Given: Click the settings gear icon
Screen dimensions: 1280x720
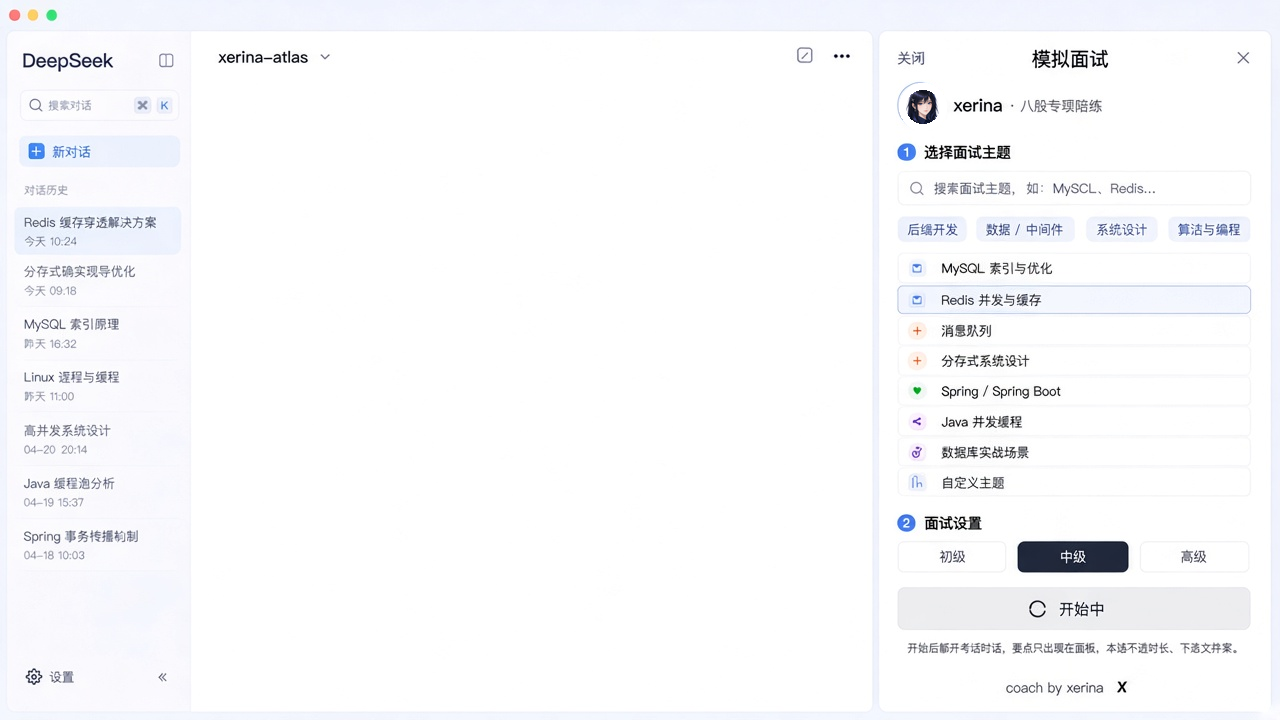Looking at the screenshot, I should click(x=34, y=677).
